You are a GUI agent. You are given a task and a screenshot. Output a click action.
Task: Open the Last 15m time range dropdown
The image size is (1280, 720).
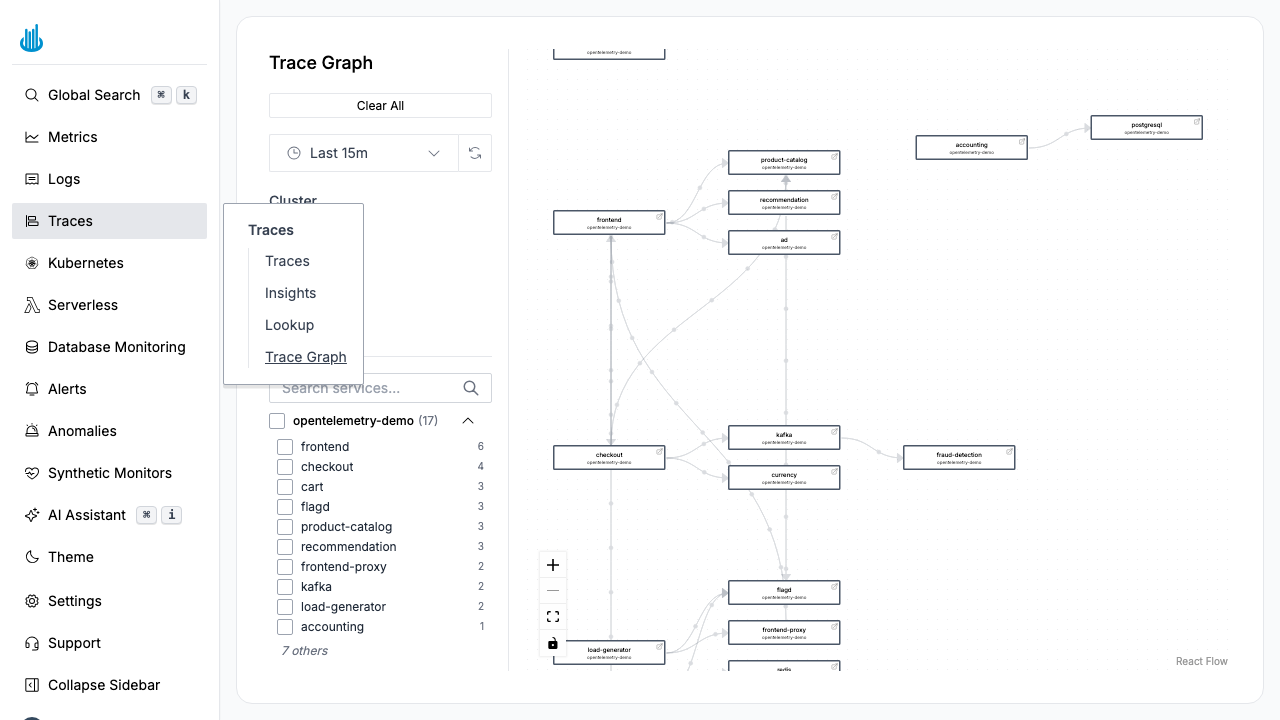[x=363, y=153]
